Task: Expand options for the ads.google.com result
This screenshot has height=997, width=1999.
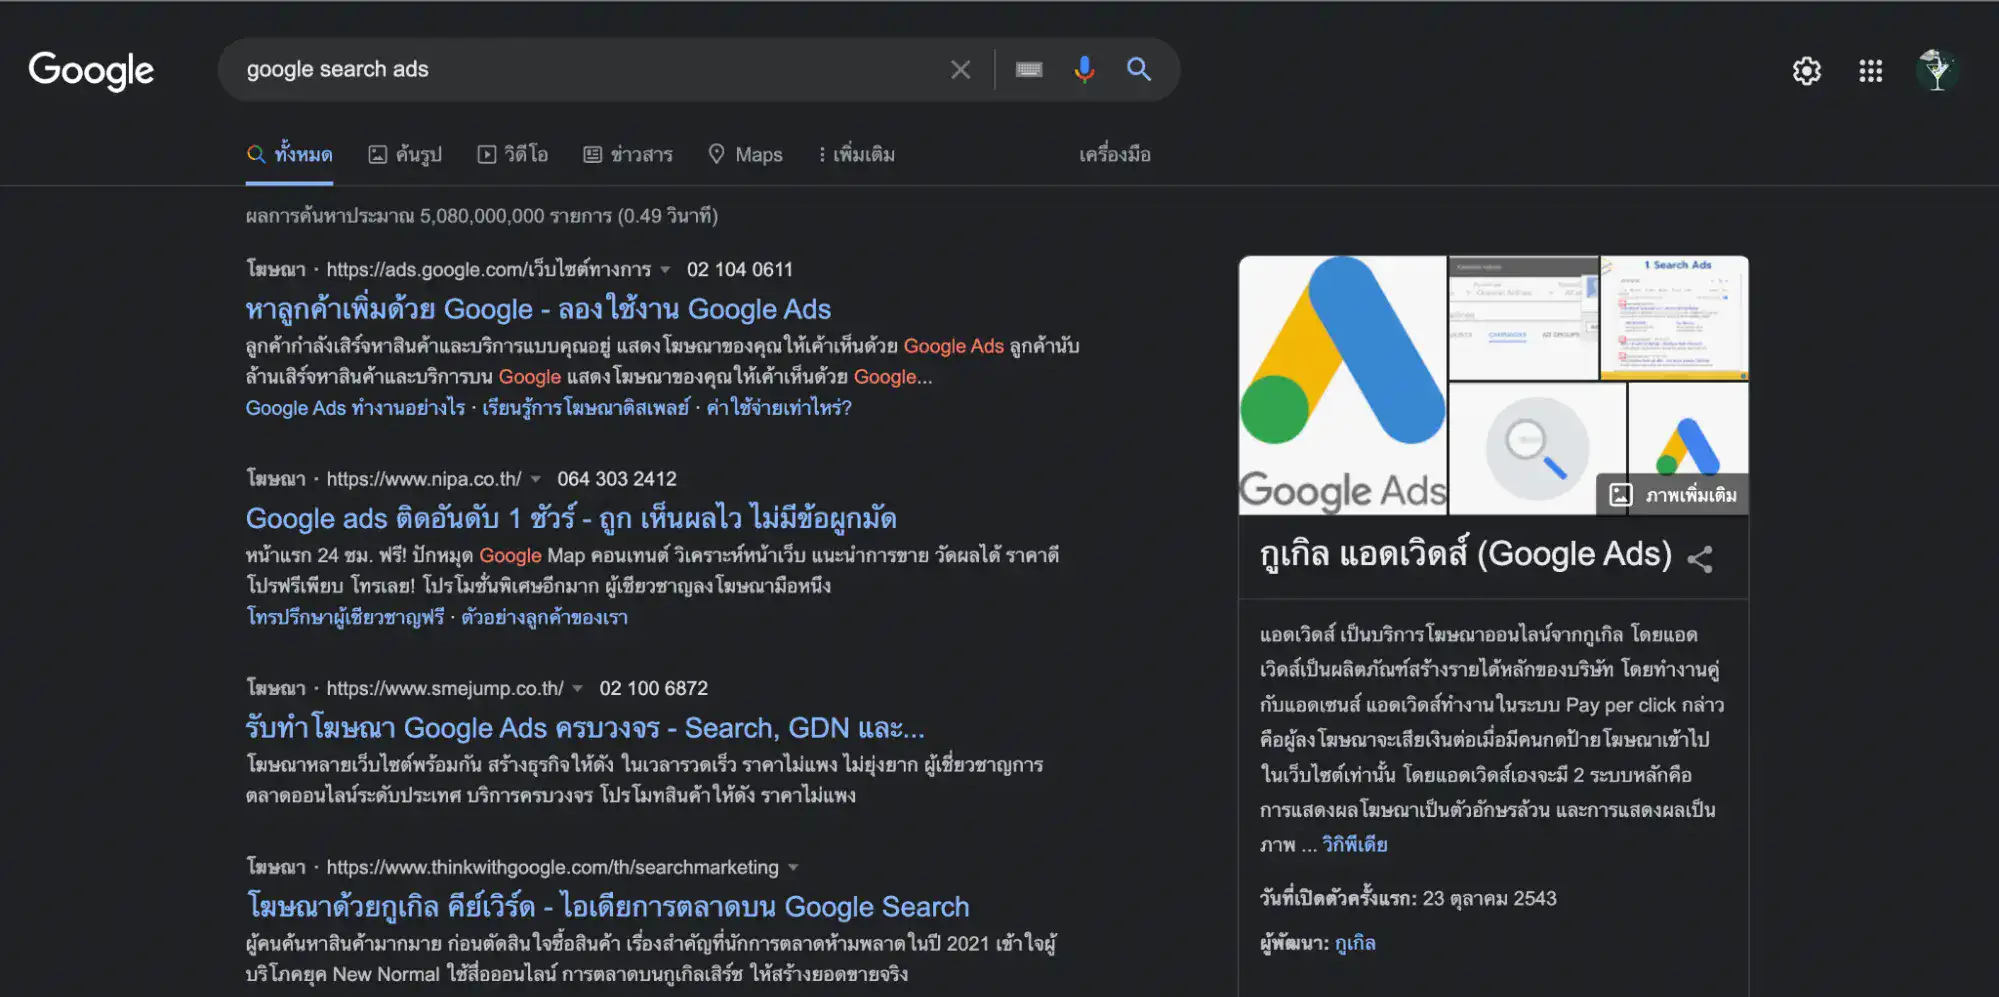Action: click(x=666, y=269)
